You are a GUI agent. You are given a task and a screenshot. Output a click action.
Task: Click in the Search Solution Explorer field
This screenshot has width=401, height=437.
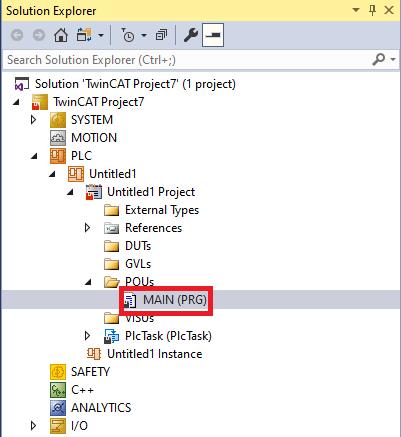187,60
